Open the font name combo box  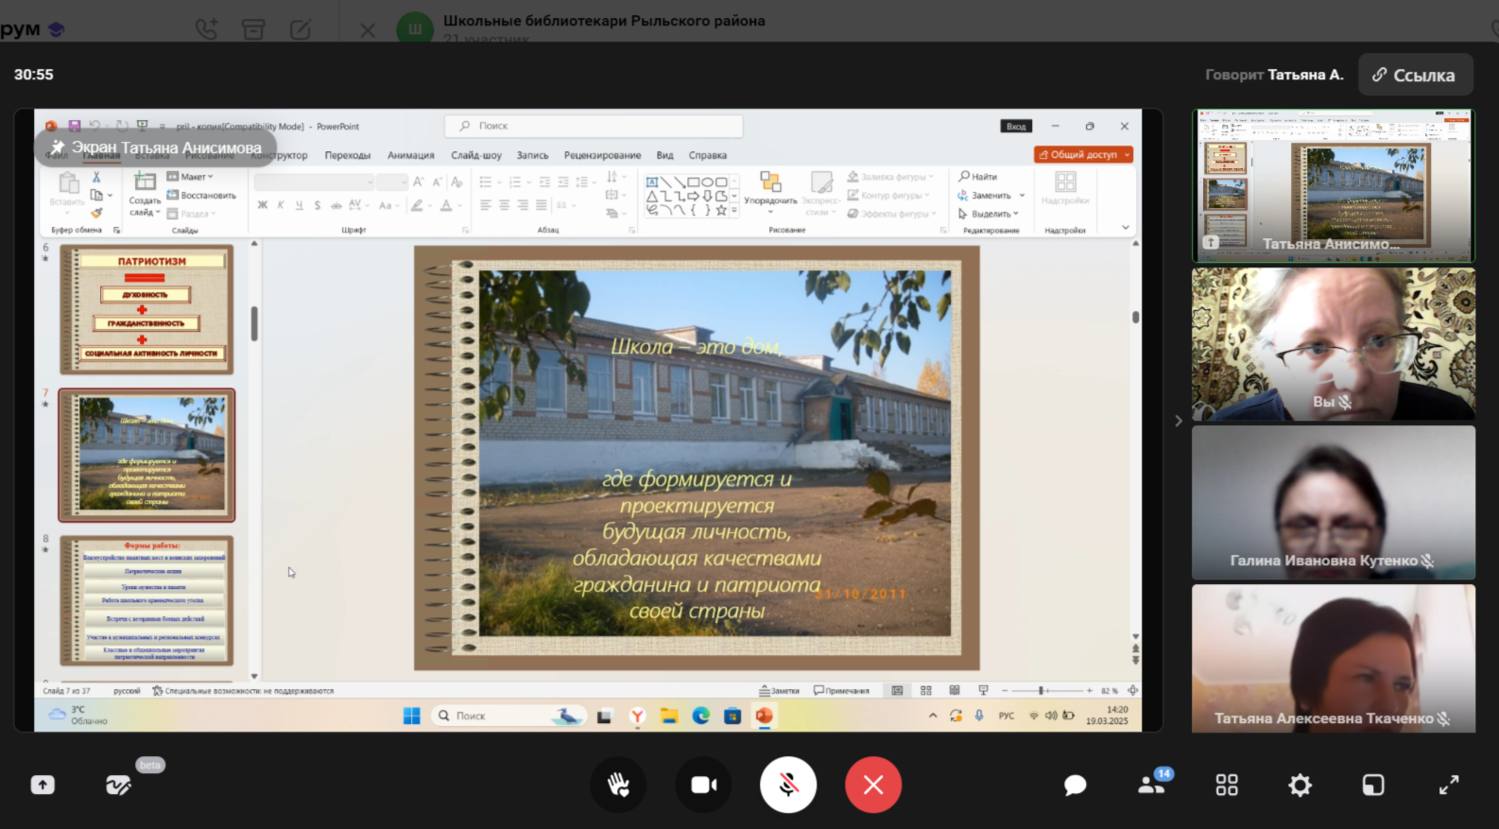click(314, 181)
